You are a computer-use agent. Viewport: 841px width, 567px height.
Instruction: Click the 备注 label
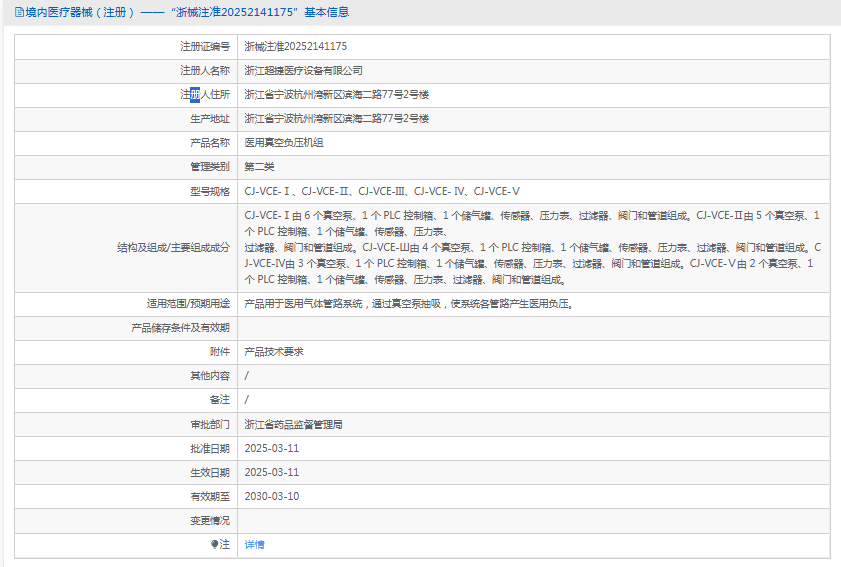tap(220, 400)
